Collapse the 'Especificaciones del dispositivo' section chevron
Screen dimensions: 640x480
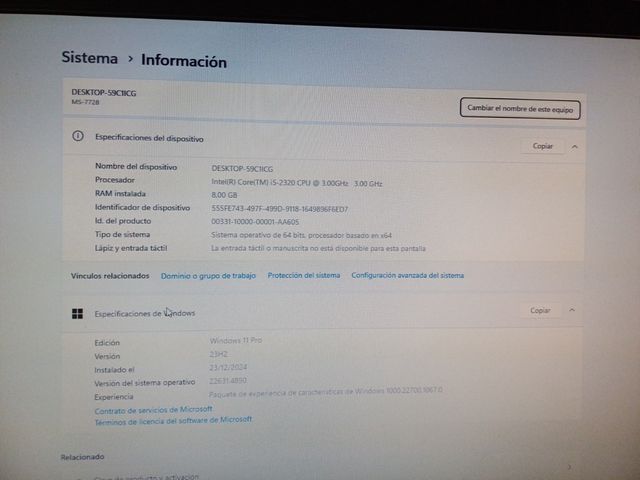point(575,147)
